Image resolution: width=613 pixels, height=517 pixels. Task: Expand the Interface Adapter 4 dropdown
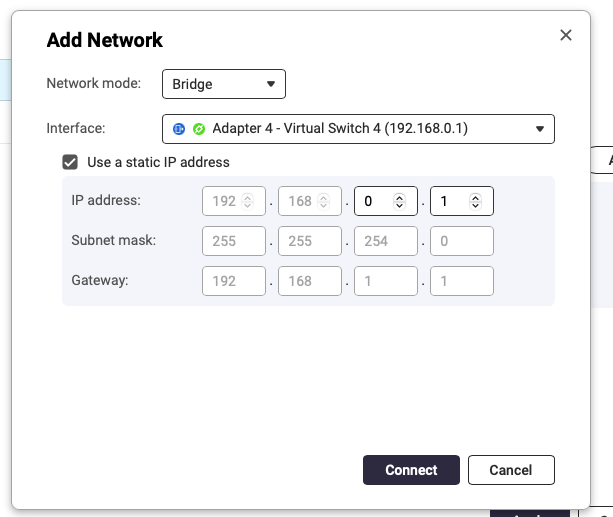(x=358, y=129)
